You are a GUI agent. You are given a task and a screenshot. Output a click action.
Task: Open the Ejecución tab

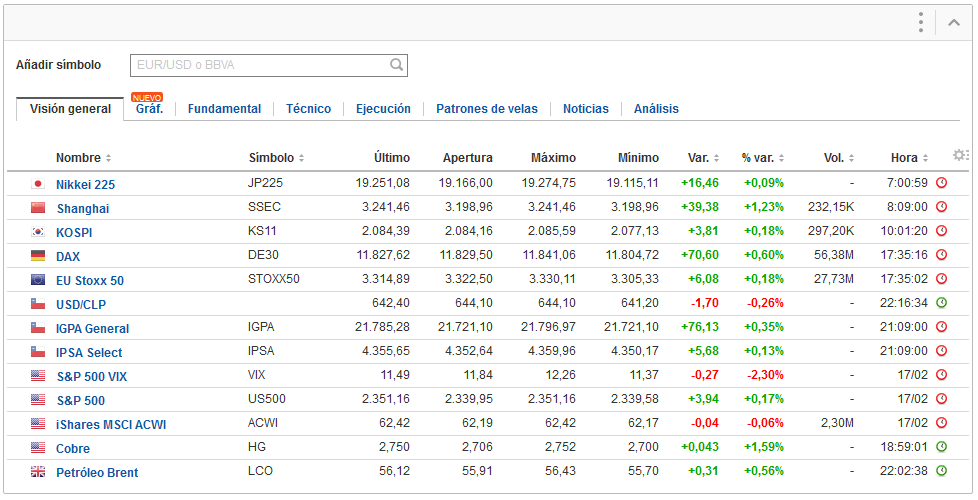[x=383, y=108]
